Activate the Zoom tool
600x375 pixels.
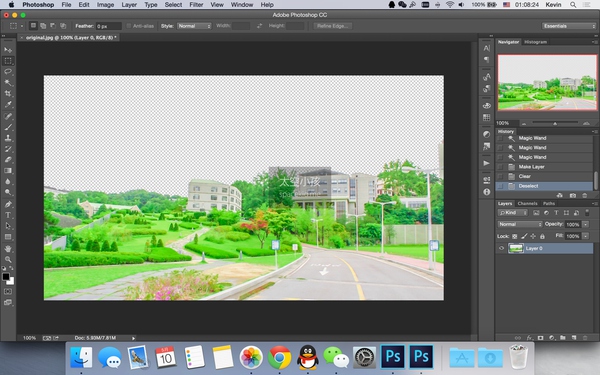click(x=8, y=259)
